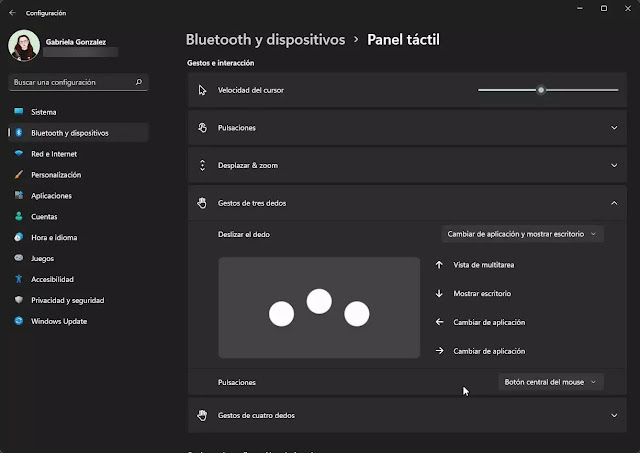
Task: Open Windows Update settings
Action: click(x=78, y=321)
